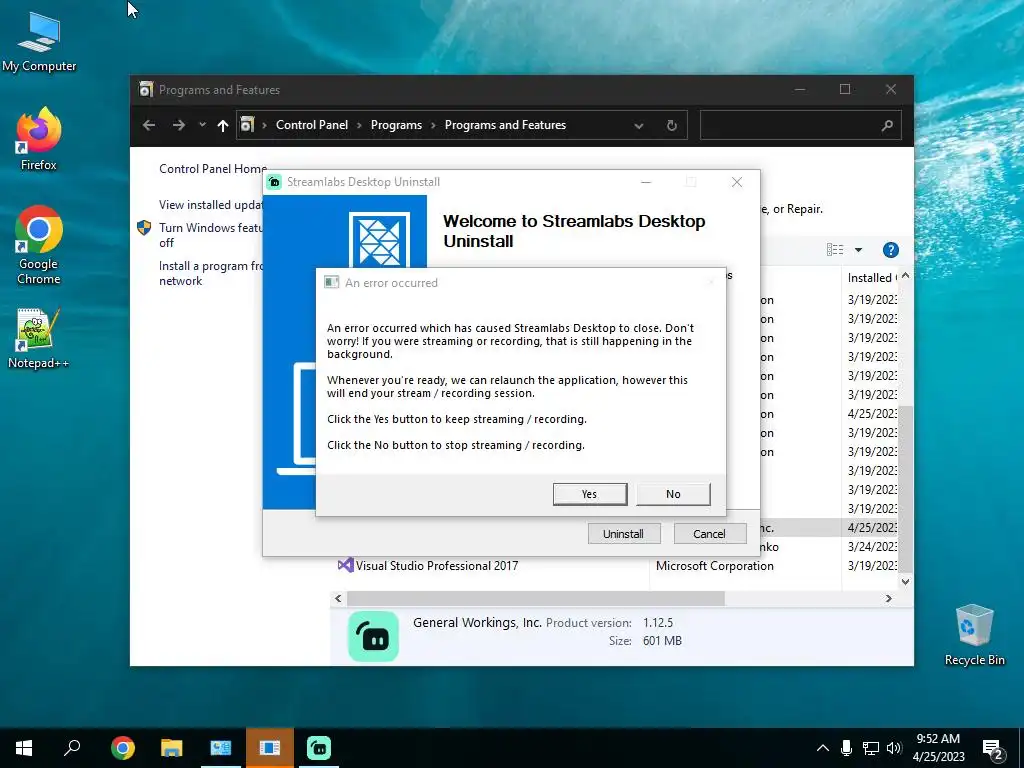Screen dimensions: 1024x768
Task: Click the 3/24/2023 installed date
Action: (x=872, y=547)
